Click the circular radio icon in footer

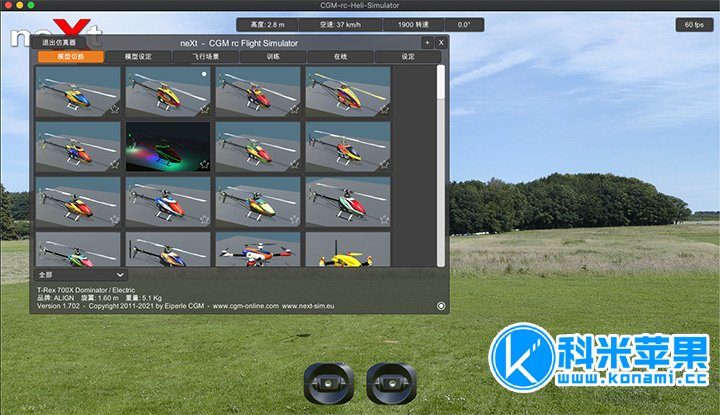click(441, 306)
